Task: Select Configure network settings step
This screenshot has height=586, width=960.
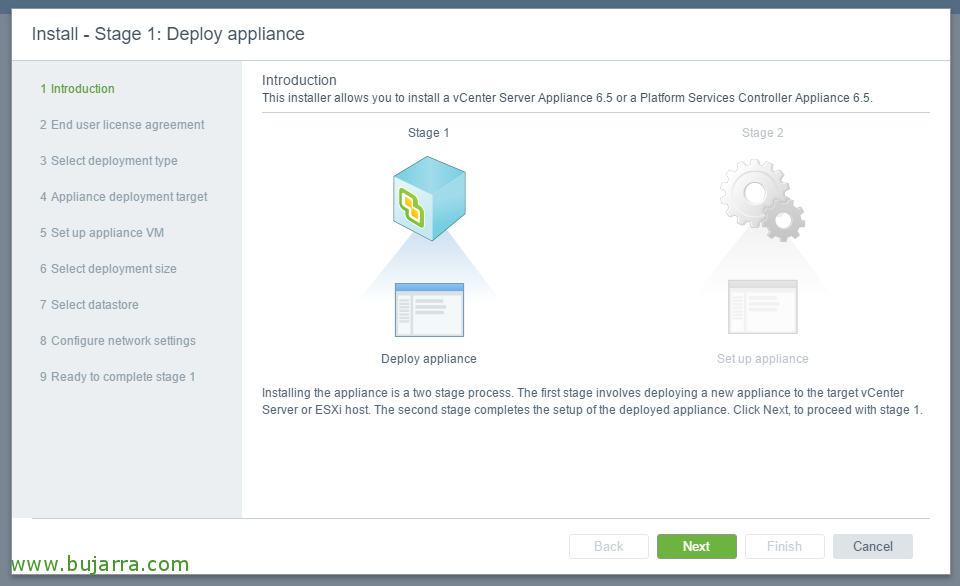Action: 118,341
